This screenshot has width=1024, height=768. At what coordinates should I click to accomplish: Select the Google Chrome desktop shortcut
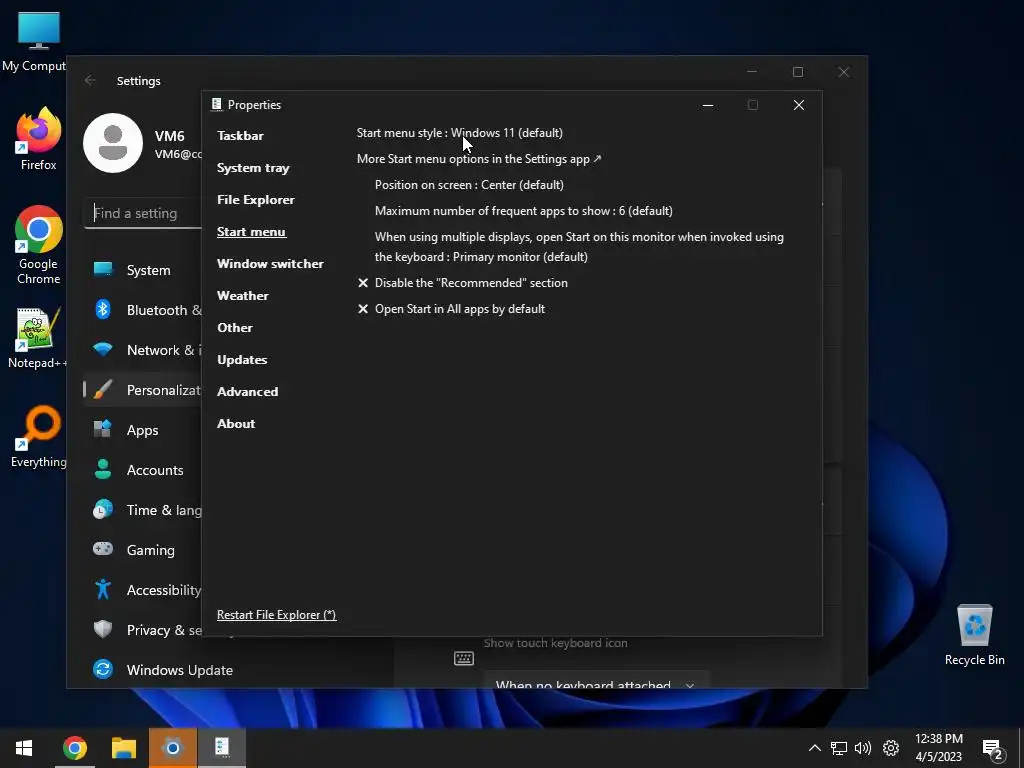coord(39,245)
